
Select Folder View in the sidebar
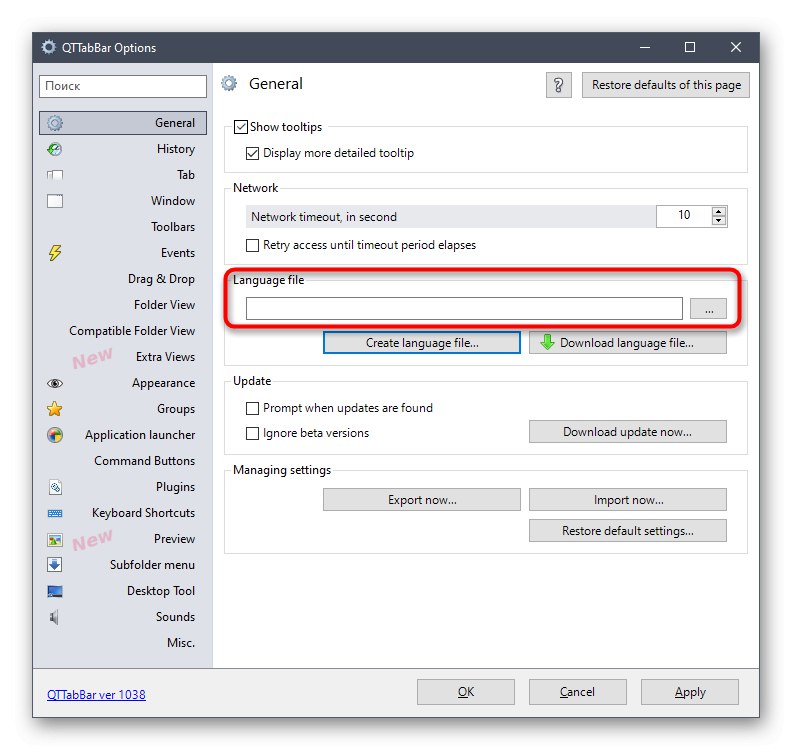[123, 305]
